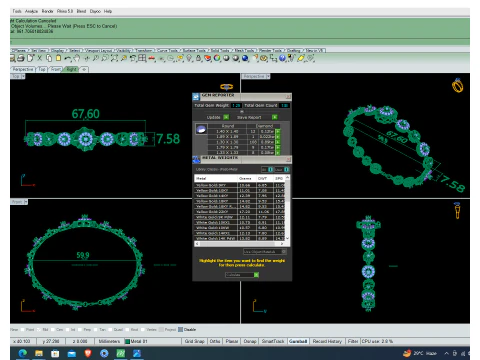The image size is (480, 360).
Task: Toggle the Tan osnap checkbox
Action: pos(96,330)
